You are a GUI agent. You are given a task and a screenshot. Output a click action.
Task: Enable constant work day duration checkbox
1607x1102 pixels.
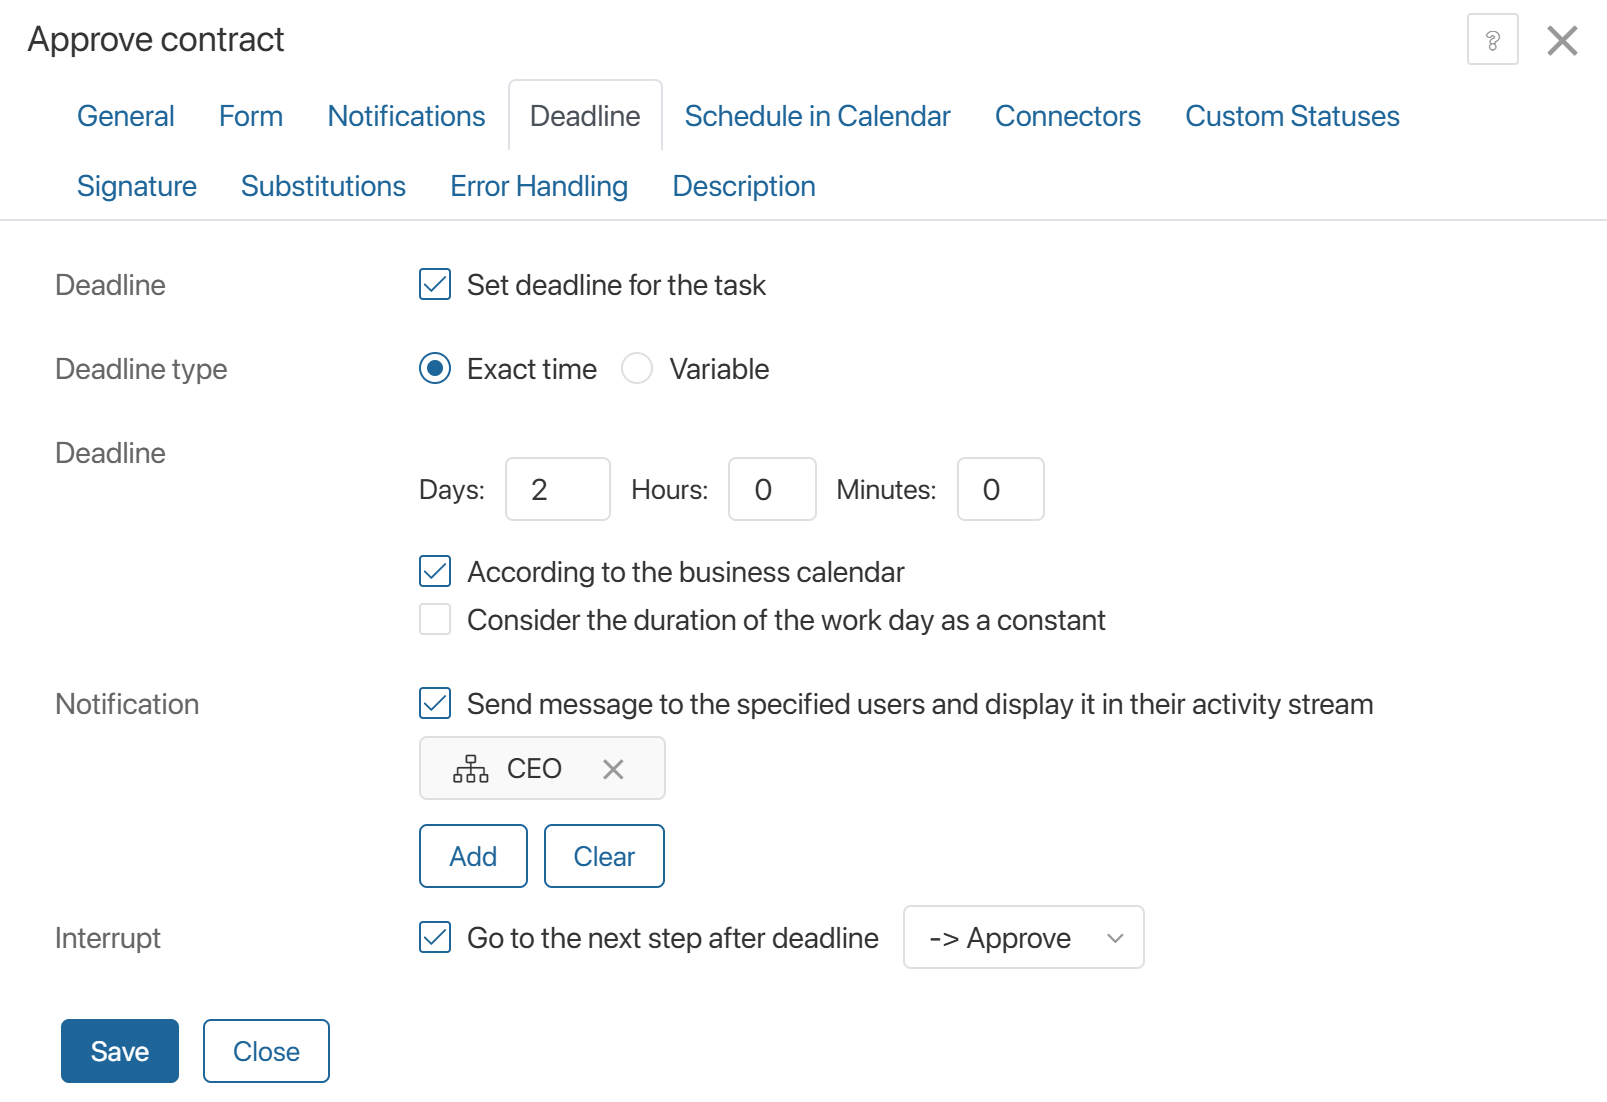(435, 620)
